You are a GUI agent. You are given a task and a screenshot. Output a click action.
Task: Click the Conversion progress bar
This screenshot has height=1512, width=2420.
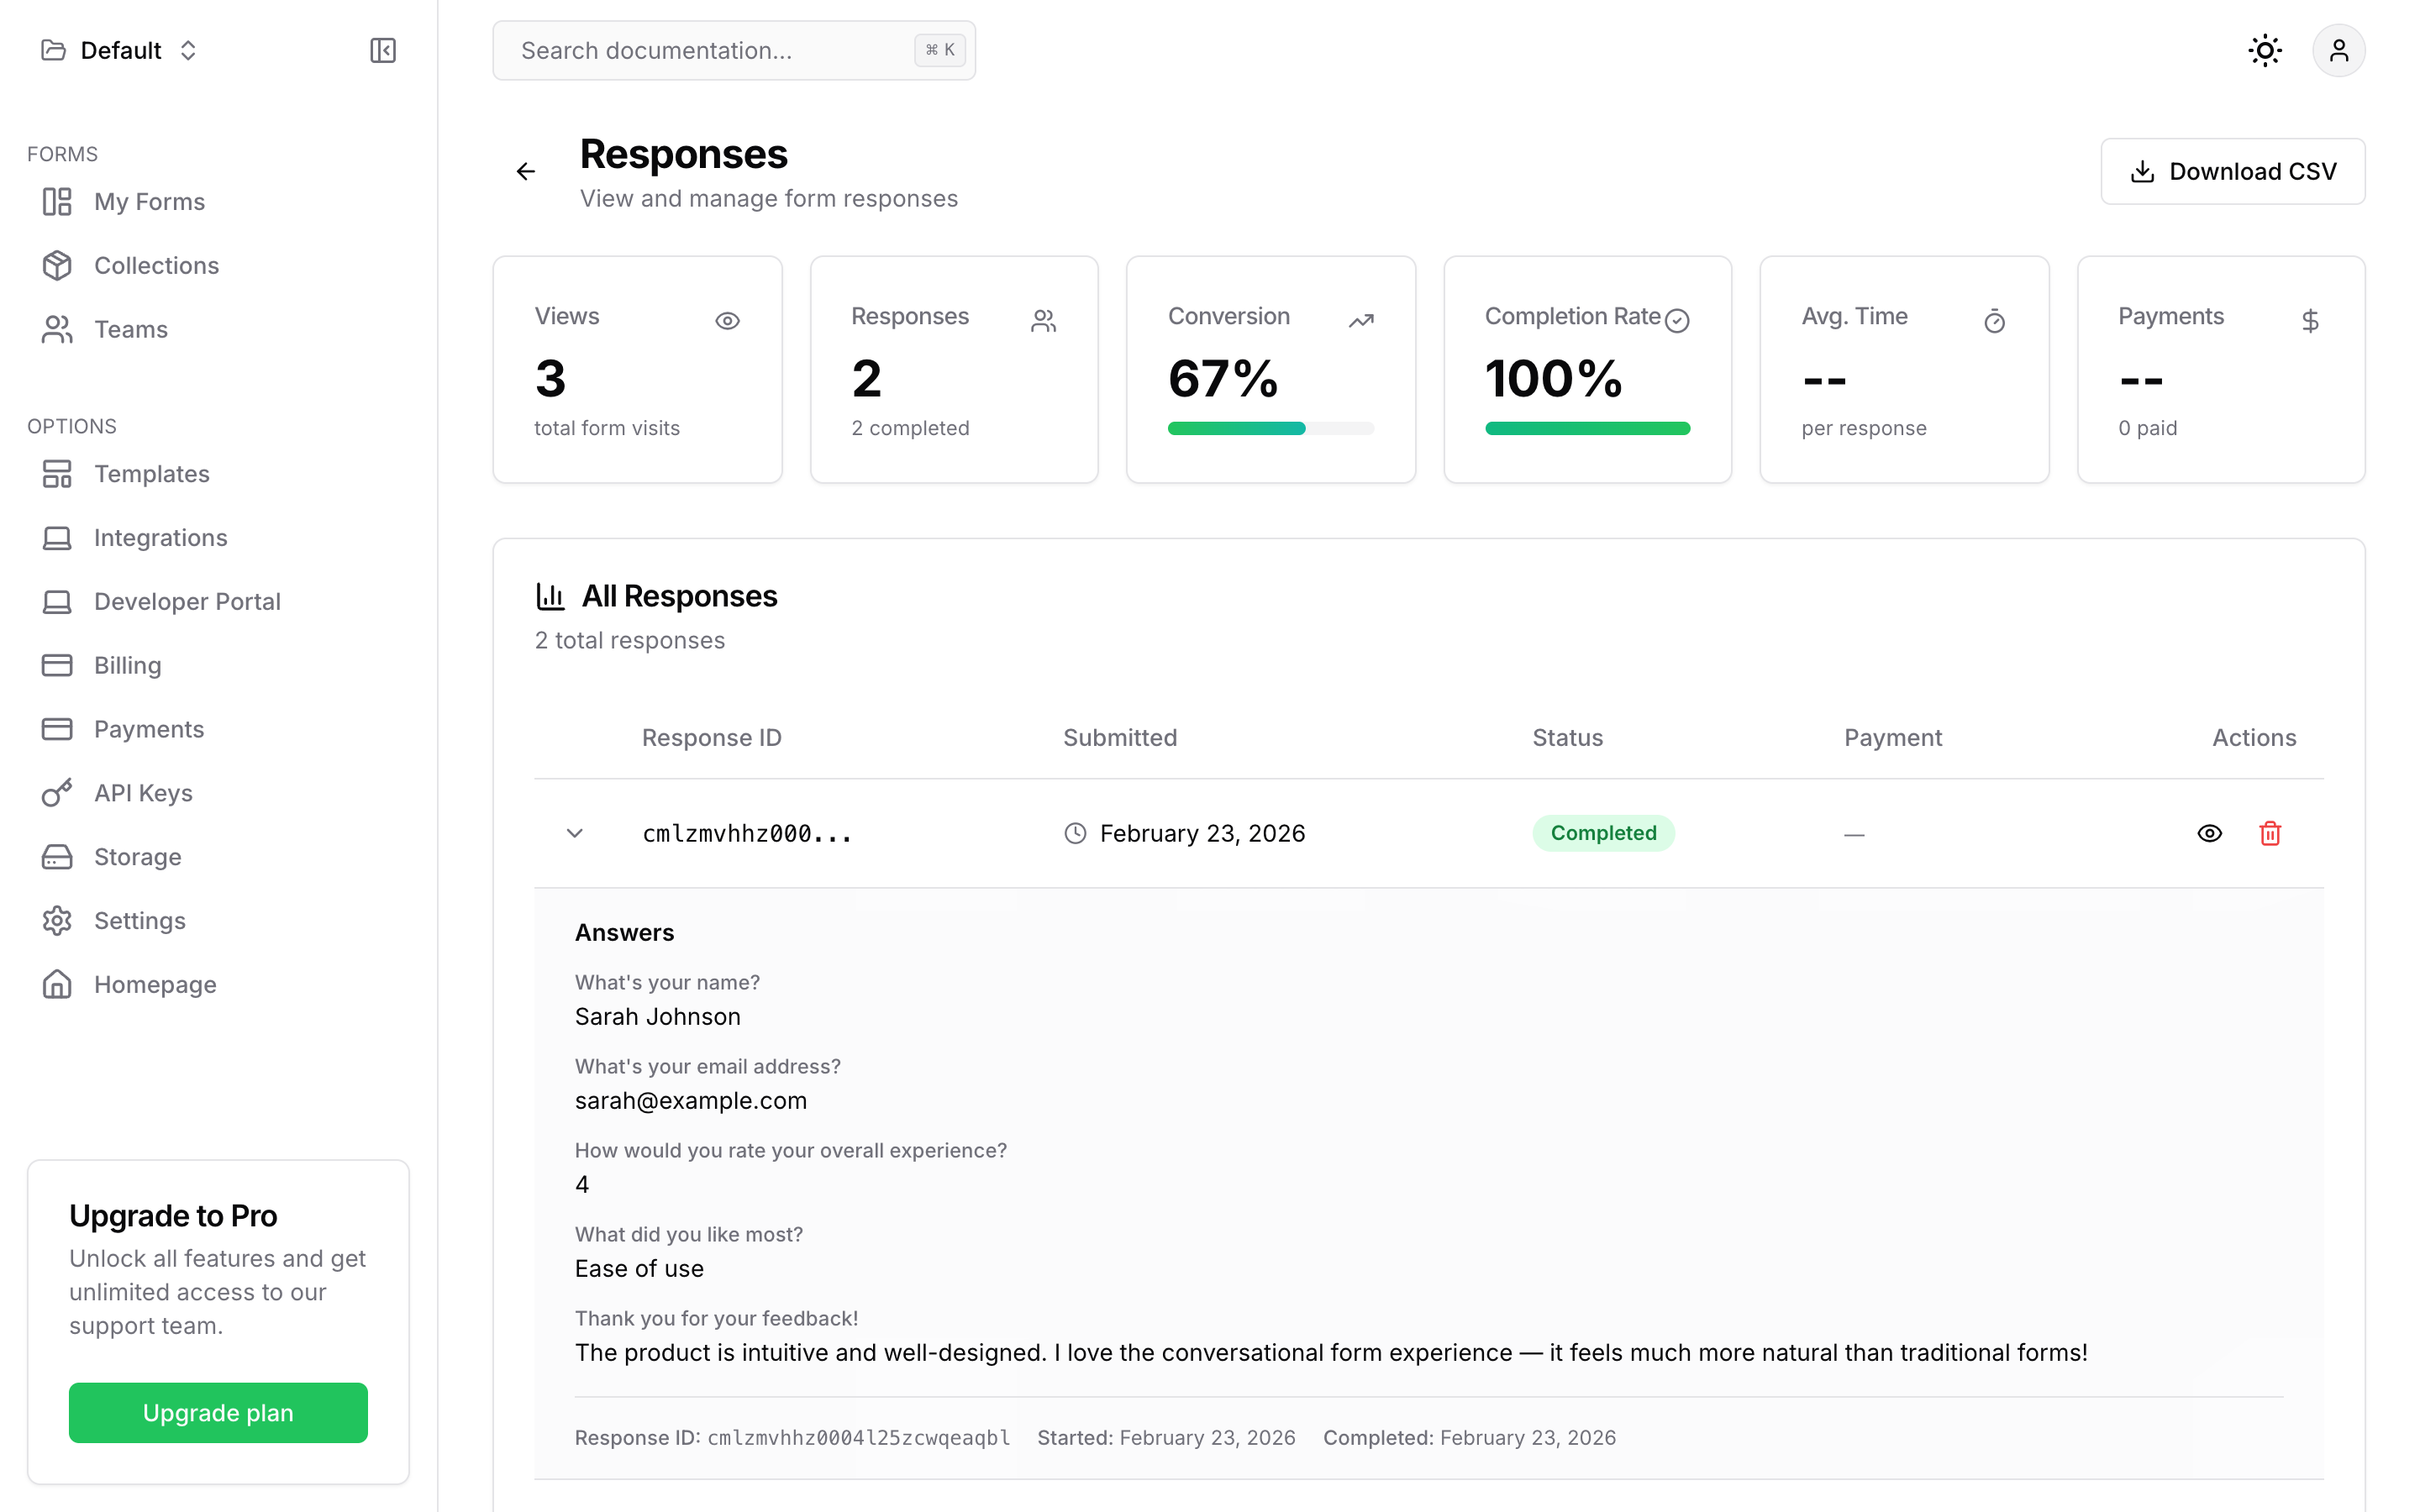click(x=1270, y=429)
